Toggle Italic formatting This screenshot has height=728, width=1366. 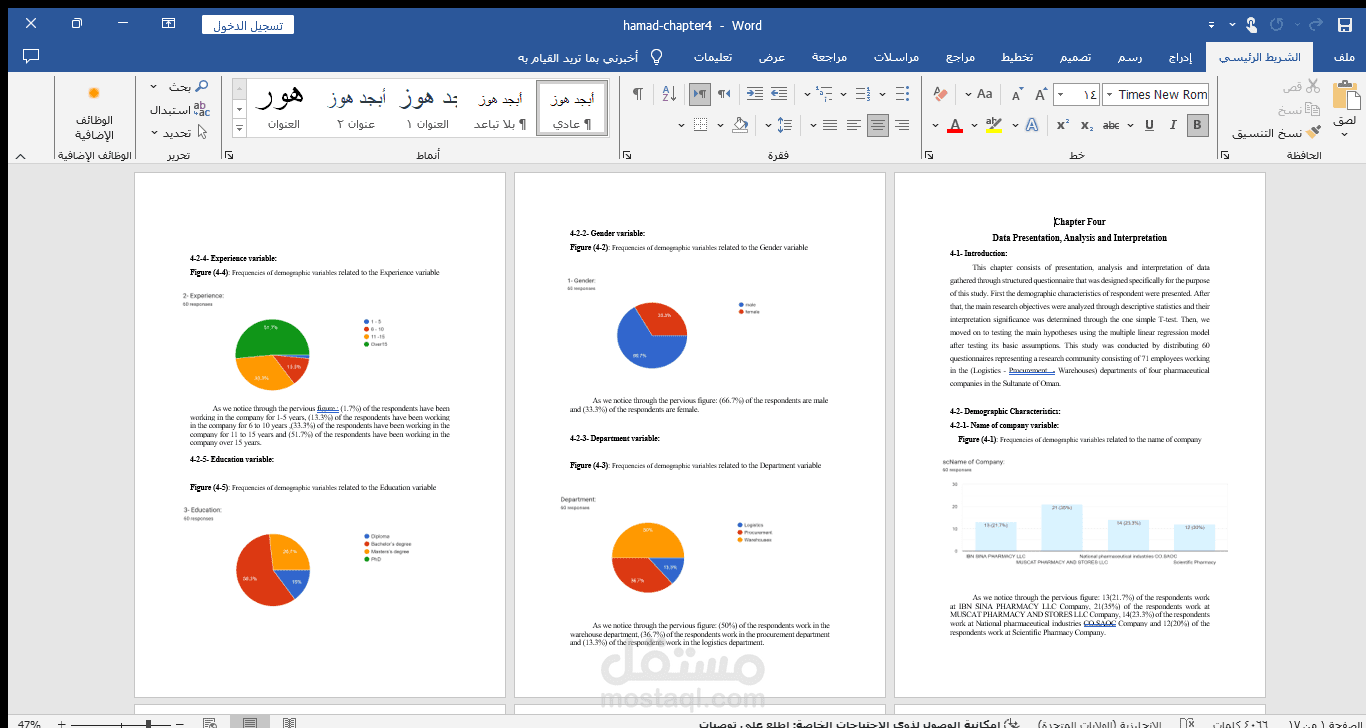point(1173,125)
